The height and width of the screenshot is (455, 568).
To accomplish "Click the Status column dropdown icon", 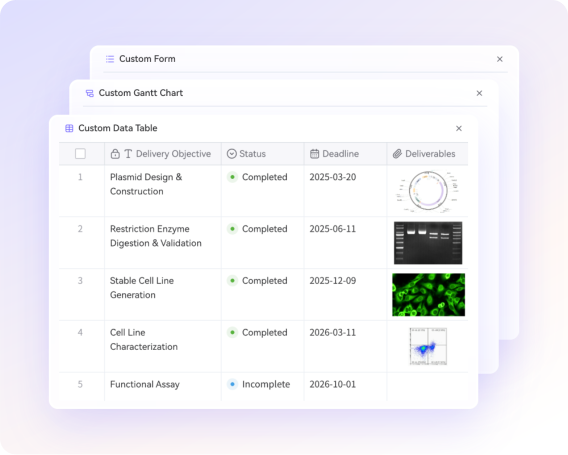I will 232,154.
